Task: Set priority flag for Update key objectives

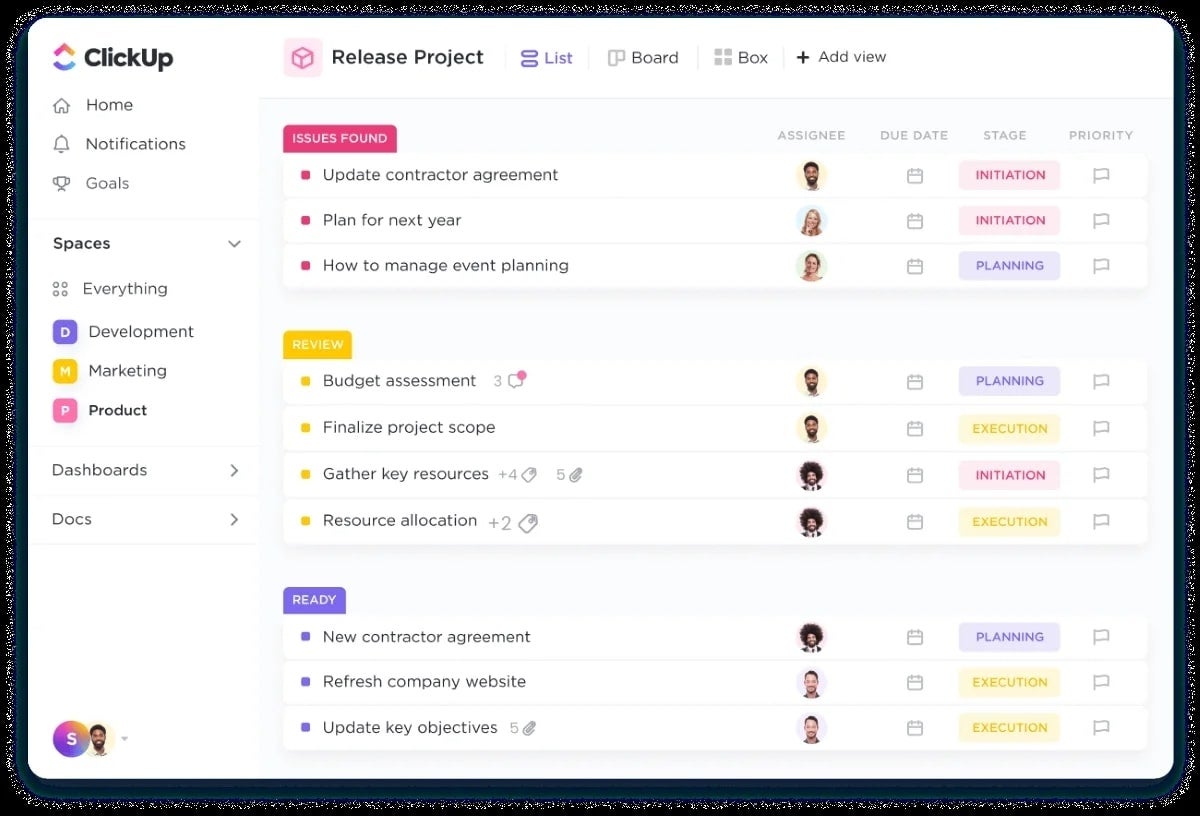Action: pos(1101,728)
